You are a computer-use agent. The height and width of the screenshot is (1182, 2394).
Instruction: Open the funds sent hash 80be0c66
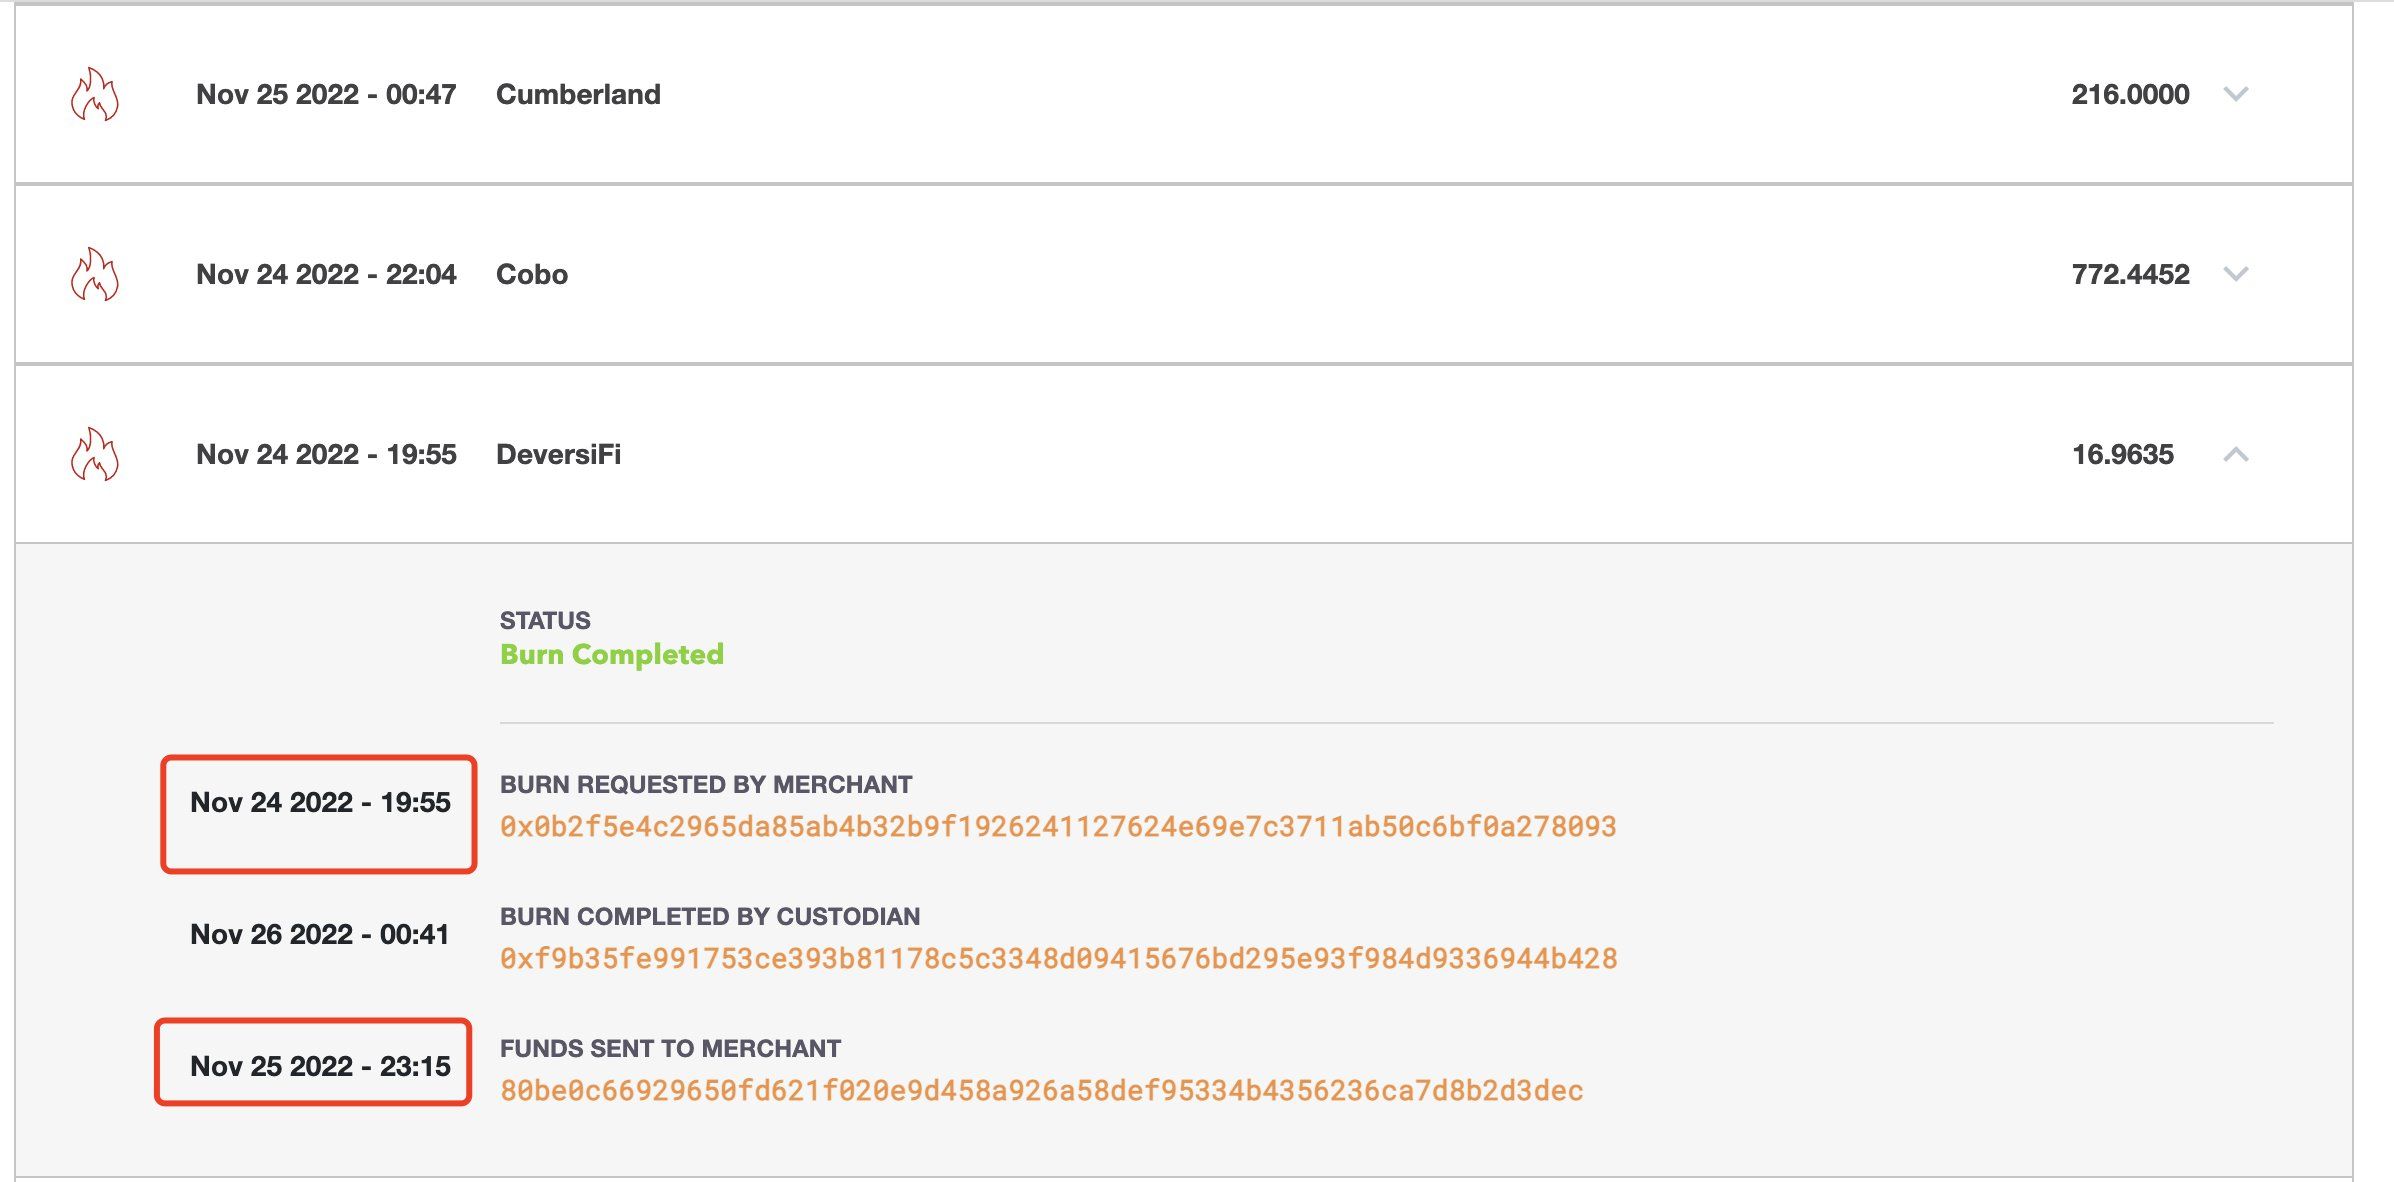point(1041,1091)
